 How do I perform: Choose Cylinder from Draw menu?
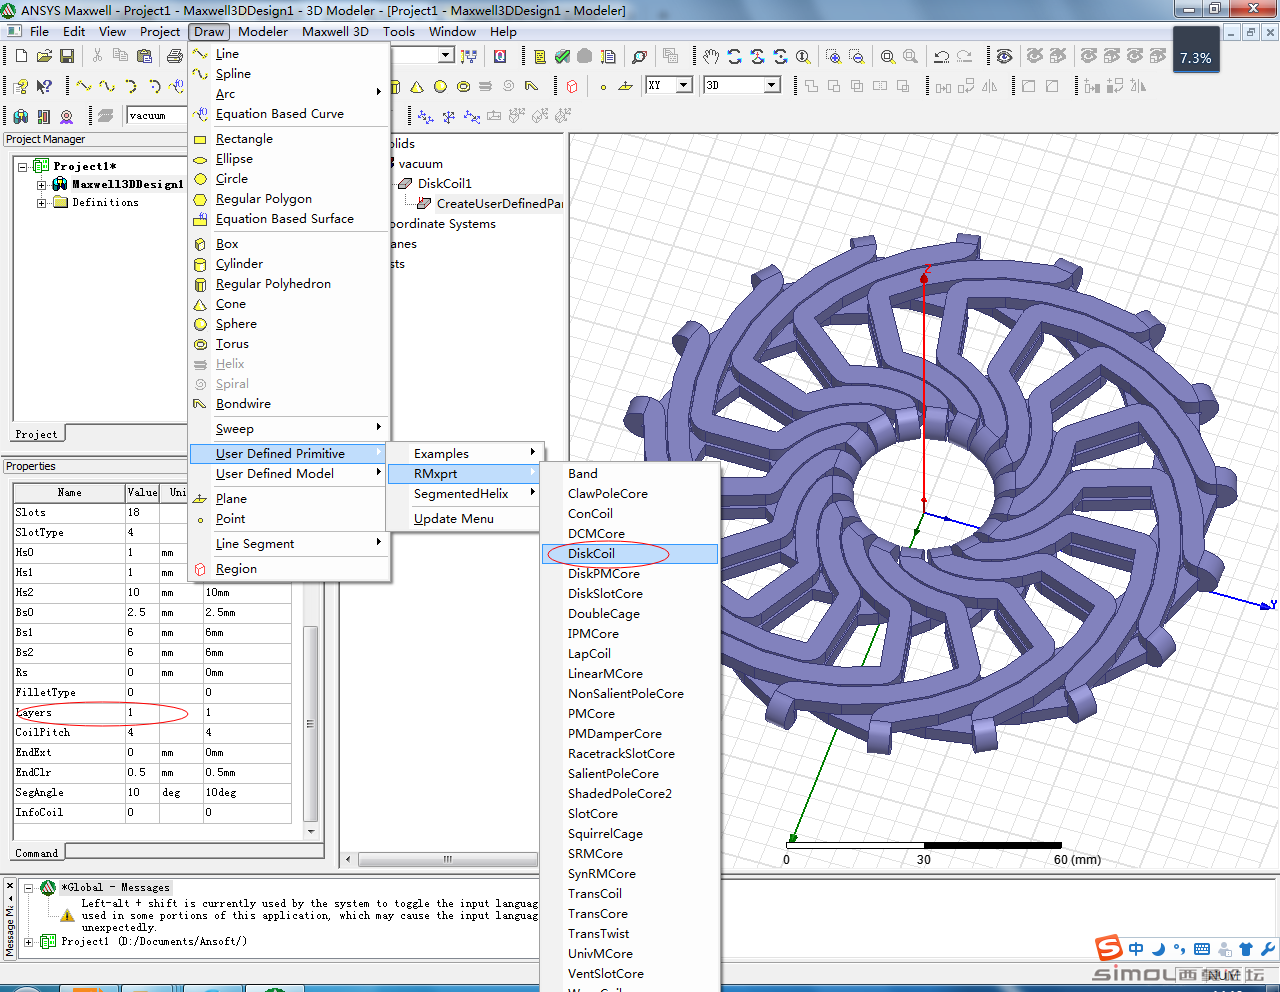(x=289, y=263)
